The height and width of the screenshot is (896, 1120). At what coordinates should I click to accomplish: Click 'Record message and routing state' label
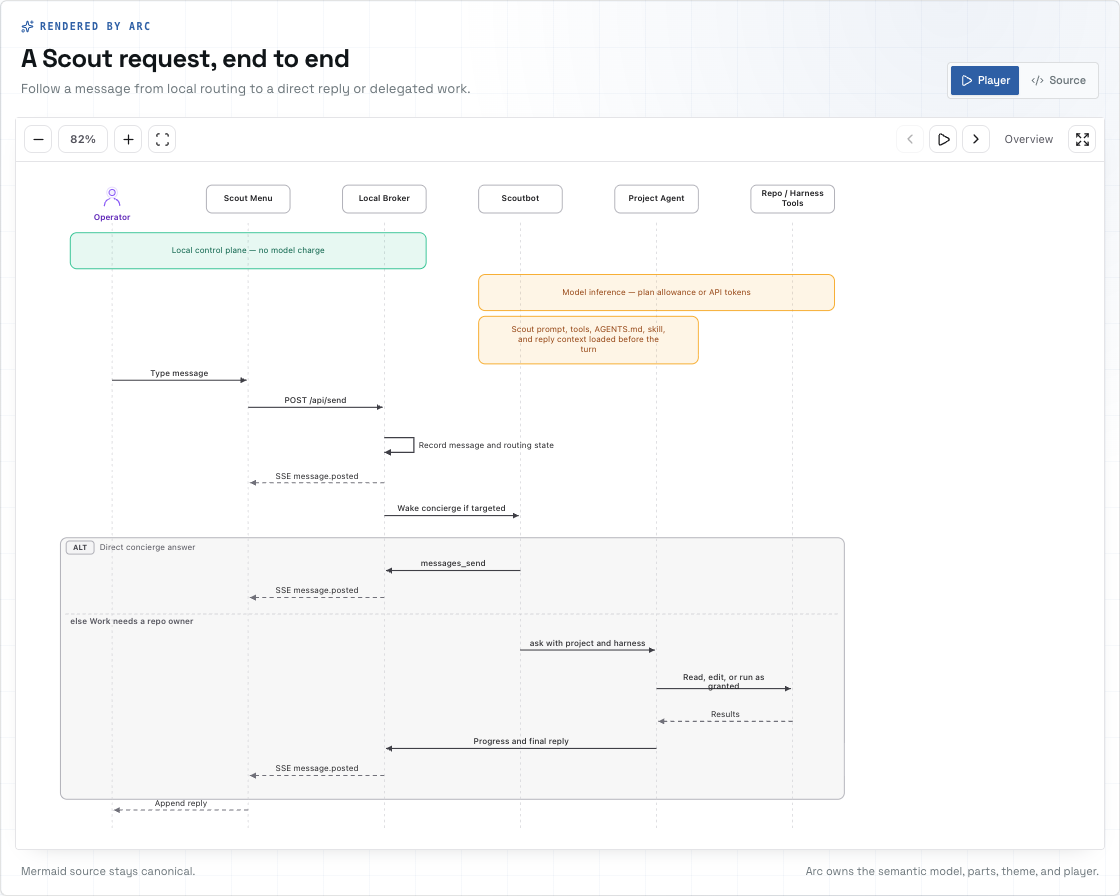coord(486,445)
